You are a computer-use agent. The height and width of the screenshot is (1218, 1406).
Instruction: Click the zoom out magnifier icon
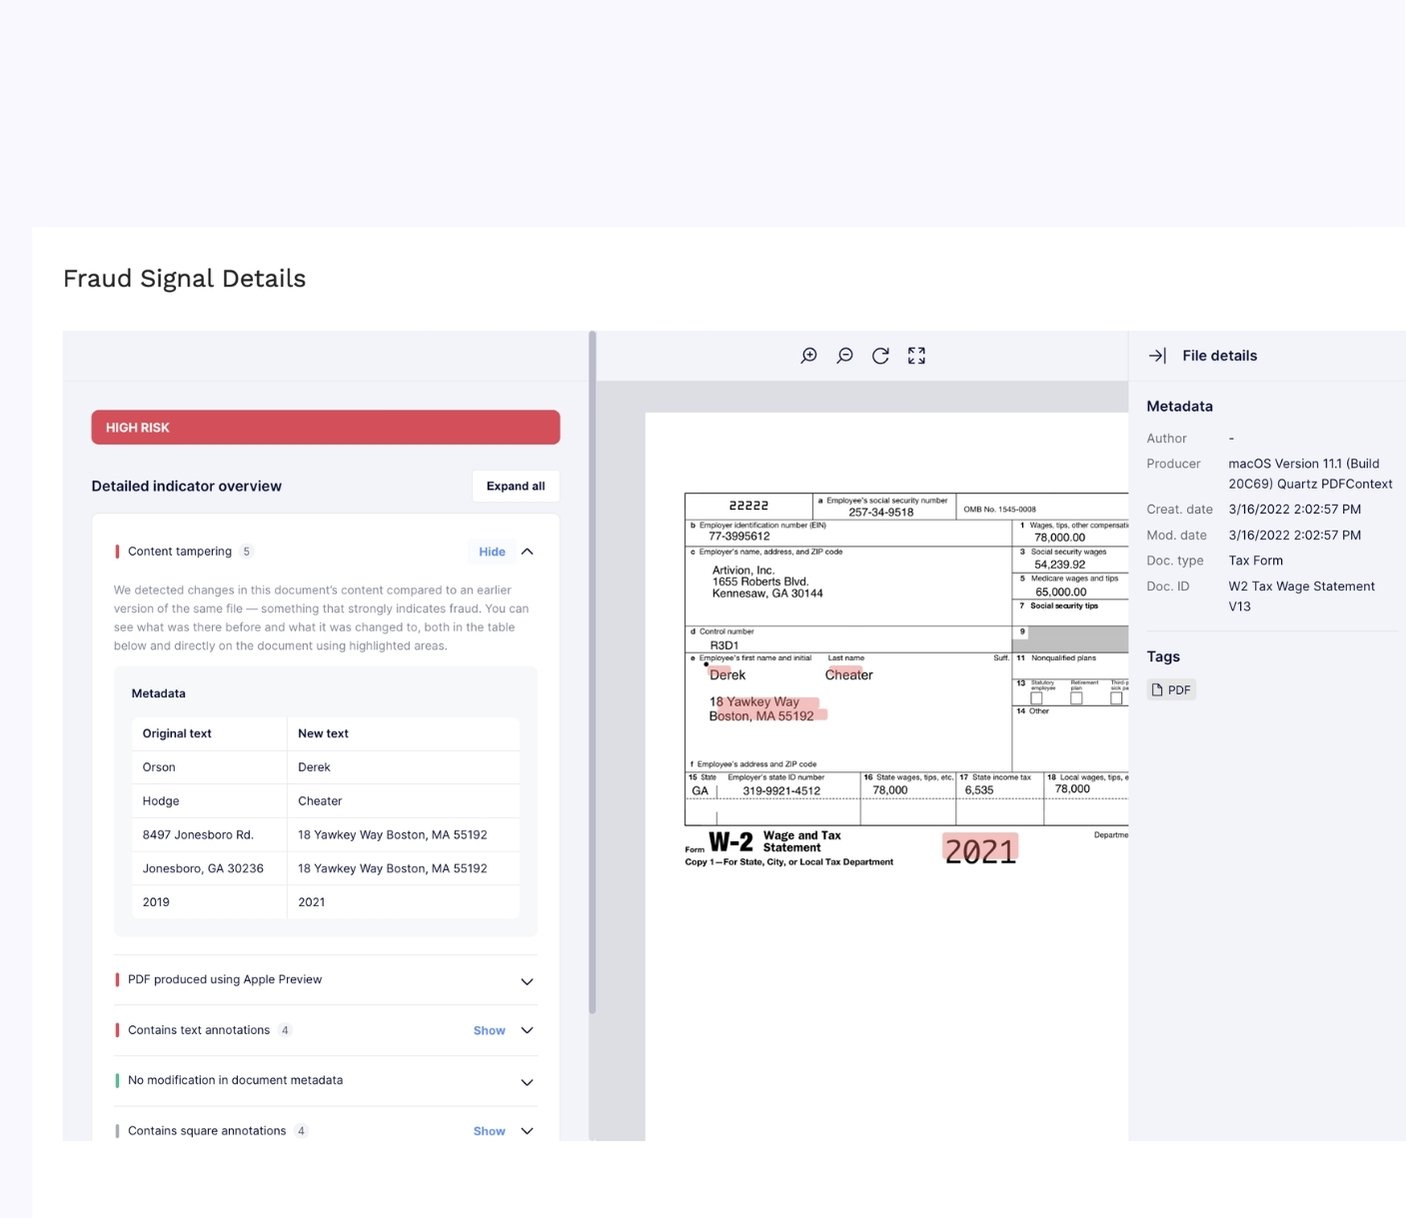(x=845, y=356)
